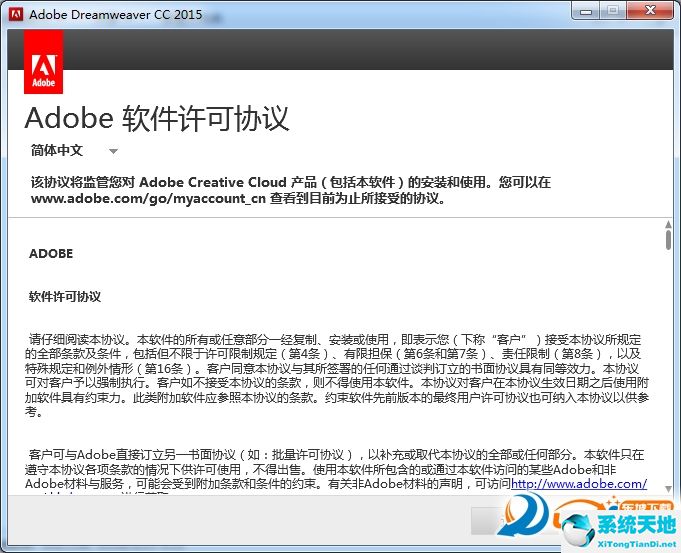
Task: Maximize the Dreamweaver installer window
Action: (612, 11)
